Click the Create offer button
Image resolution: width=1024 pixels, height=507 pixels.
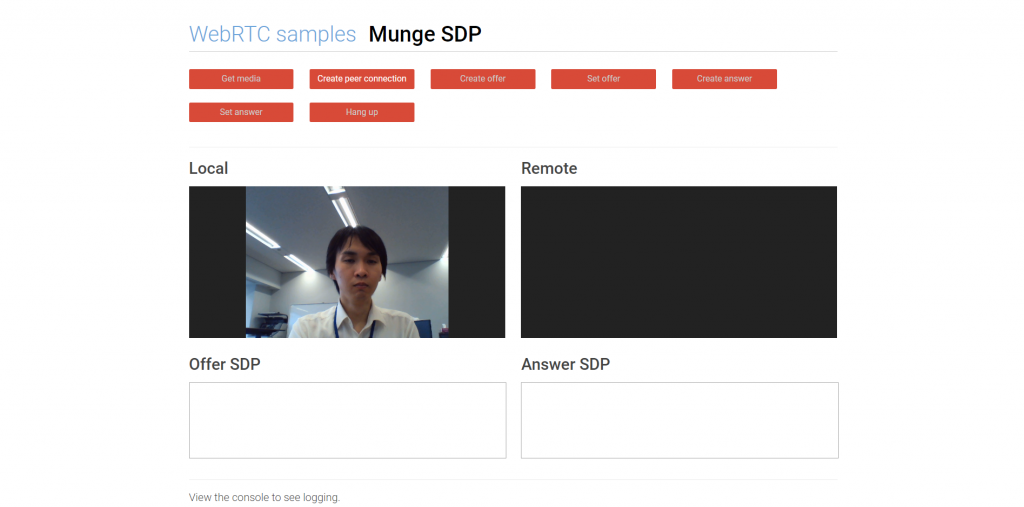pyautogui.click(x=483, y=79)
